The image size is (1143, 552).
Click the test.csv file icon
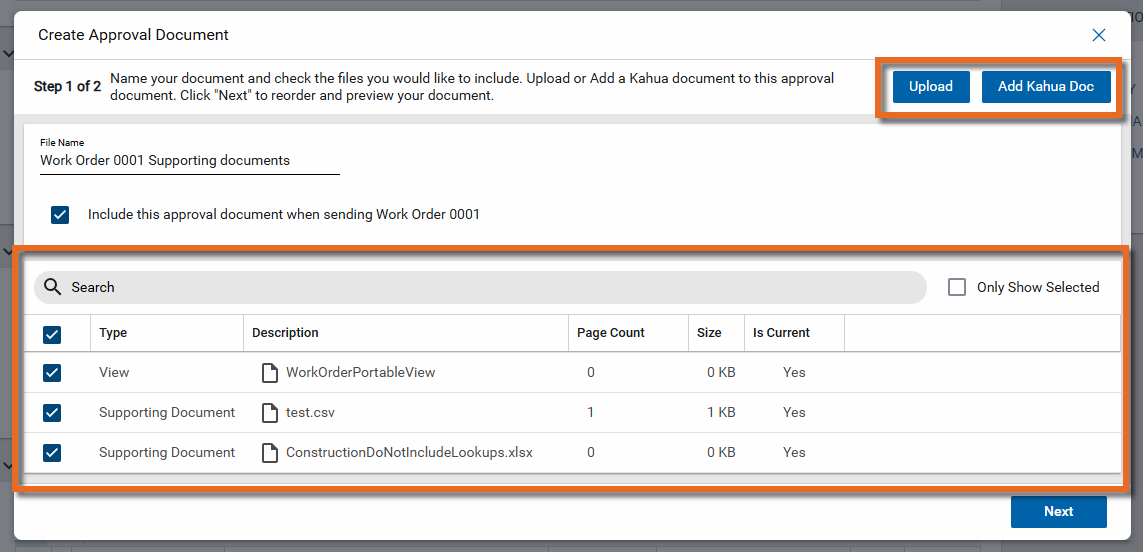pyautogui.click(x=269, y=413)
